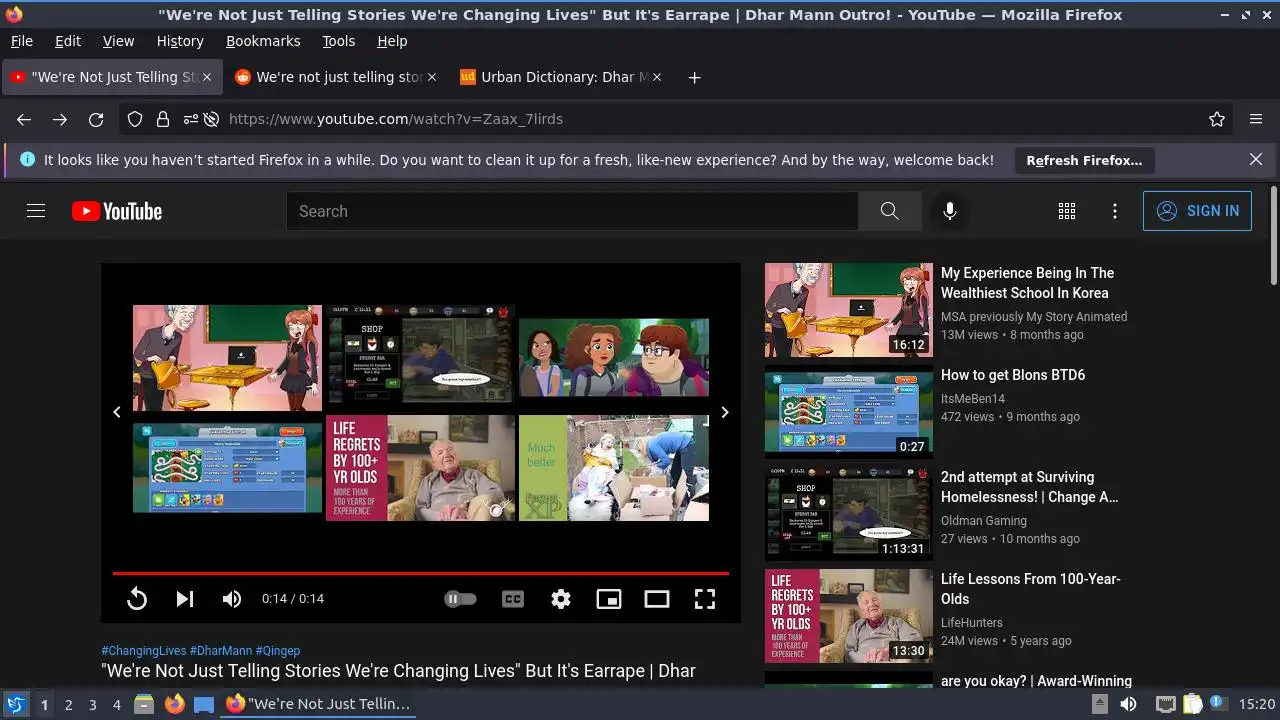Open the Help menu
Image resolution: width=1280 pixels, height=720 pixels.
[392, 41]
